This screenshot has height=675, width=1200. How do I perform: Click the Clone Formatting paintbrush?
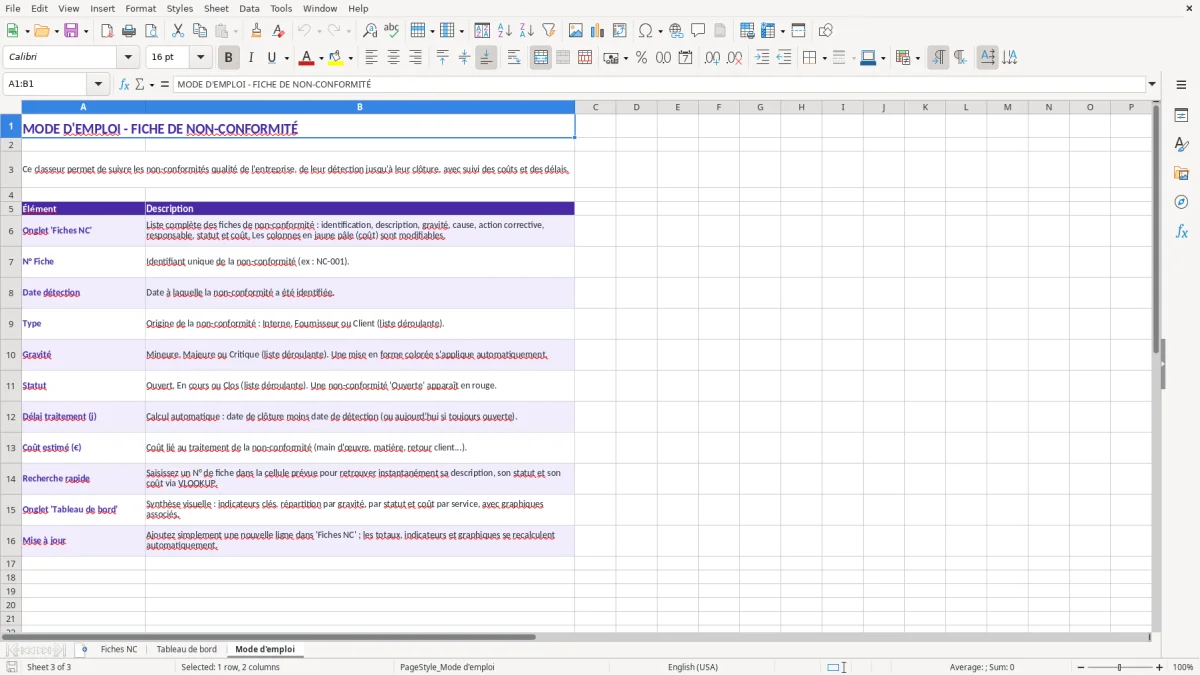click(257, 31)
